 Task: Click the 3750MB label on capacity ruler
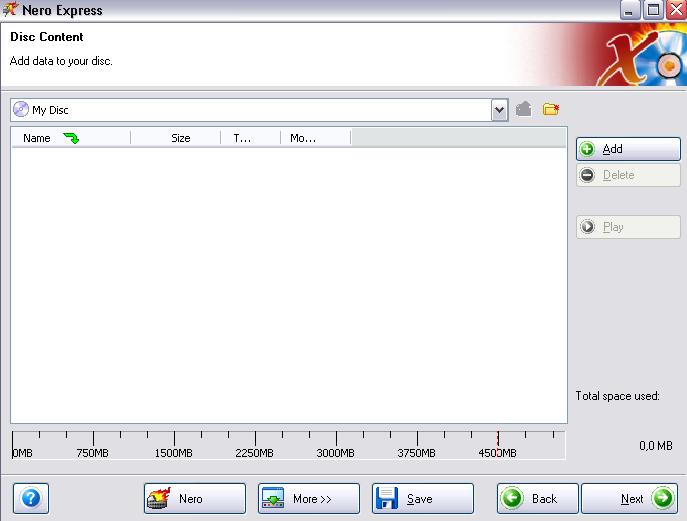coord(416,453)
